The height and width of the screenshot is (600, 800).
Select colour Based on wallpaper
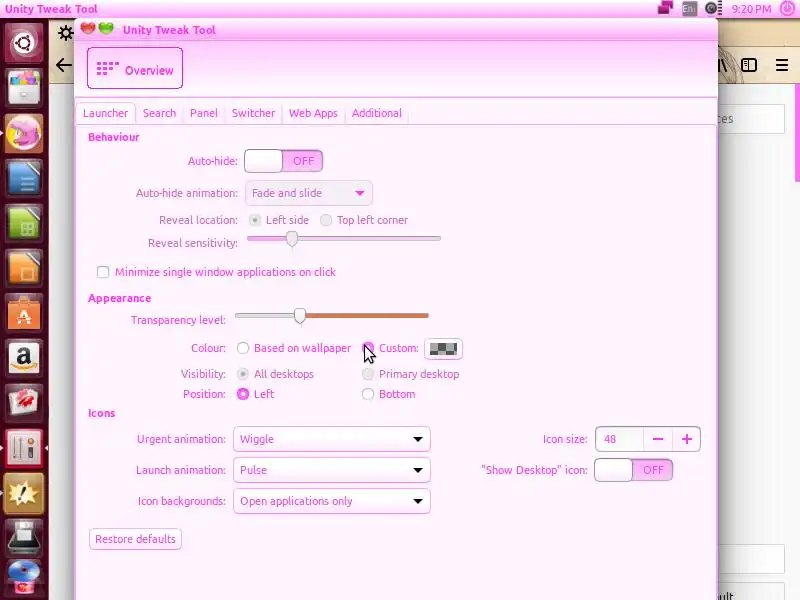[x=243, y=348]
